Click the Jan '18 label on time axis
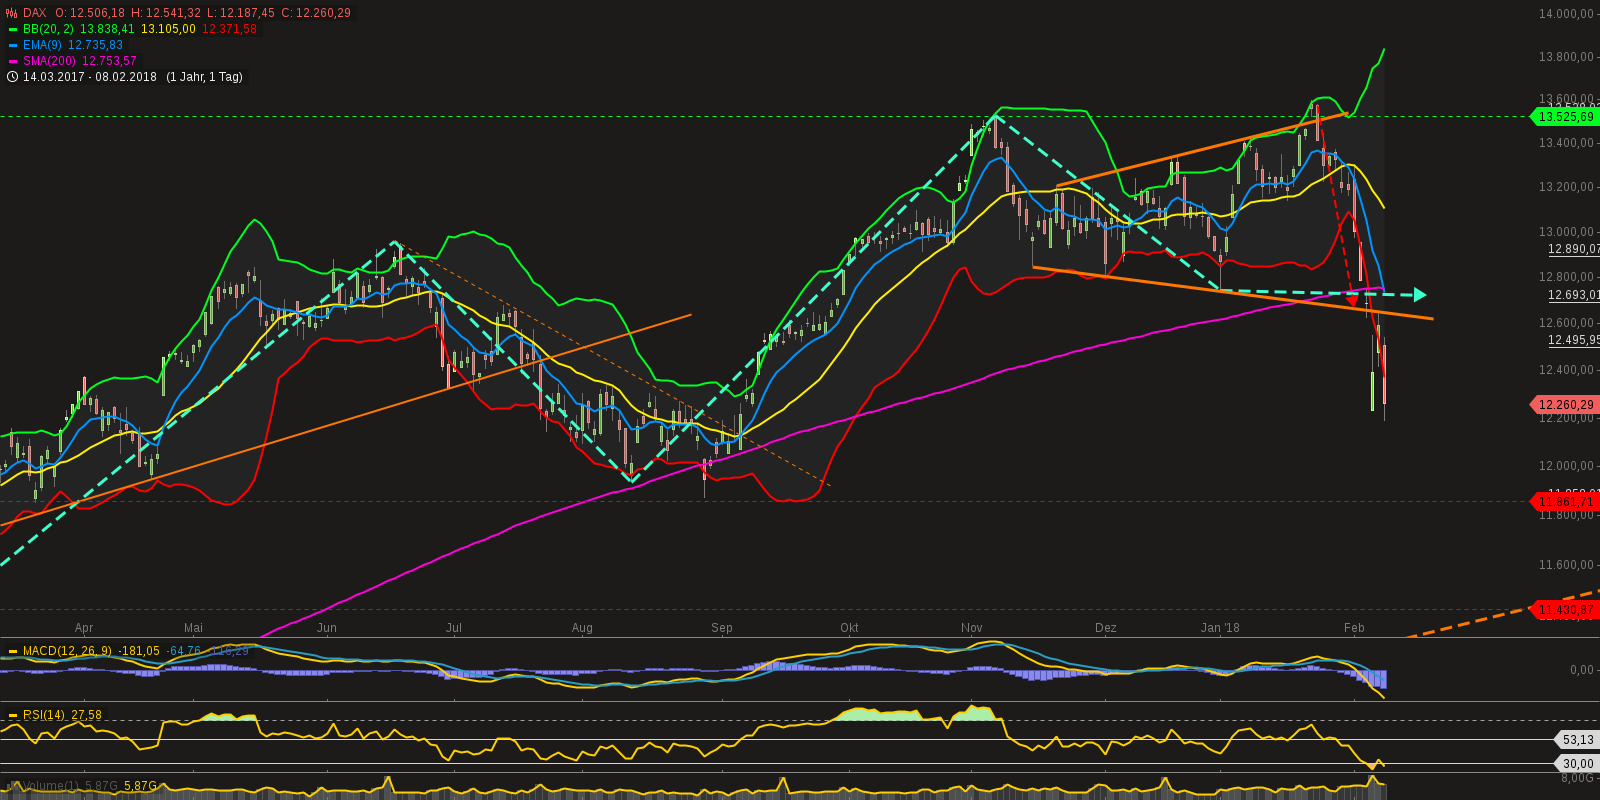 click(1220, 628)
